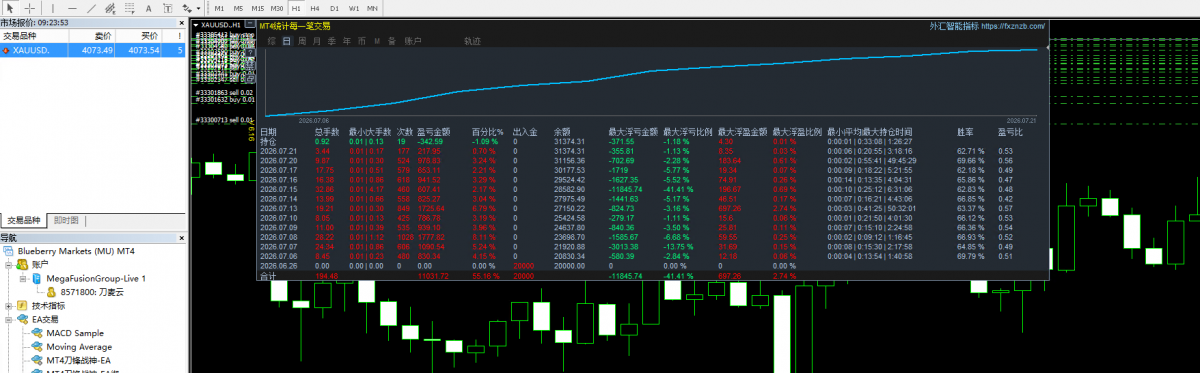
Task: Click the 买价 column header
Action: pyautogui.click(x=139, y=36)
